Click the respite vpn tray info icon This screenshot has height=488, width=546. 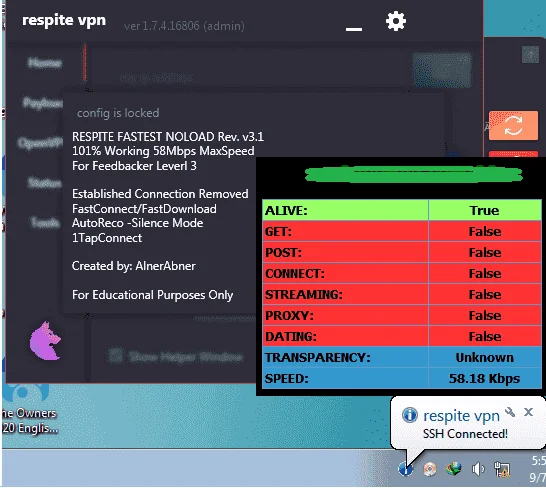(x=406, y=468)
